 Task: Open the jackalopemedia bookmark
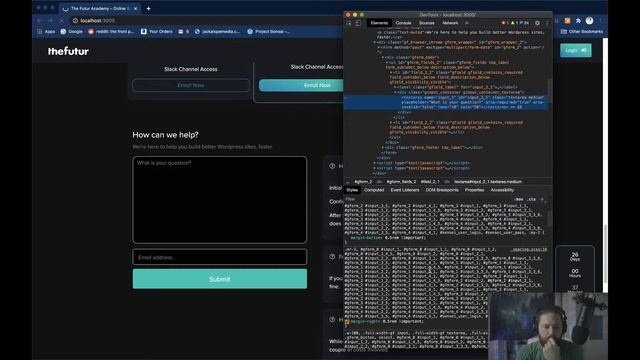point(218,31)
